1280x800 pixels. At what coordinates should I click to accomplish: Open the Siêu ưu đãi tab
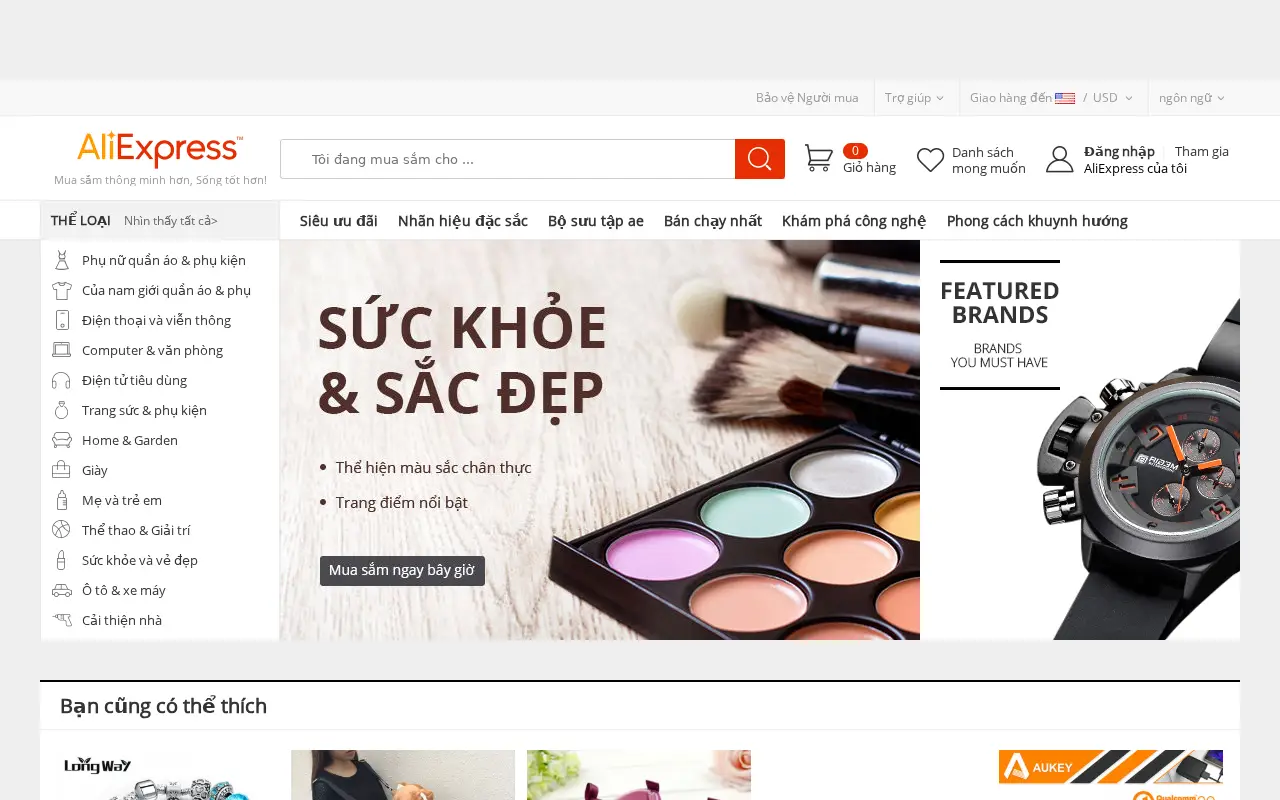coord(339,221)
